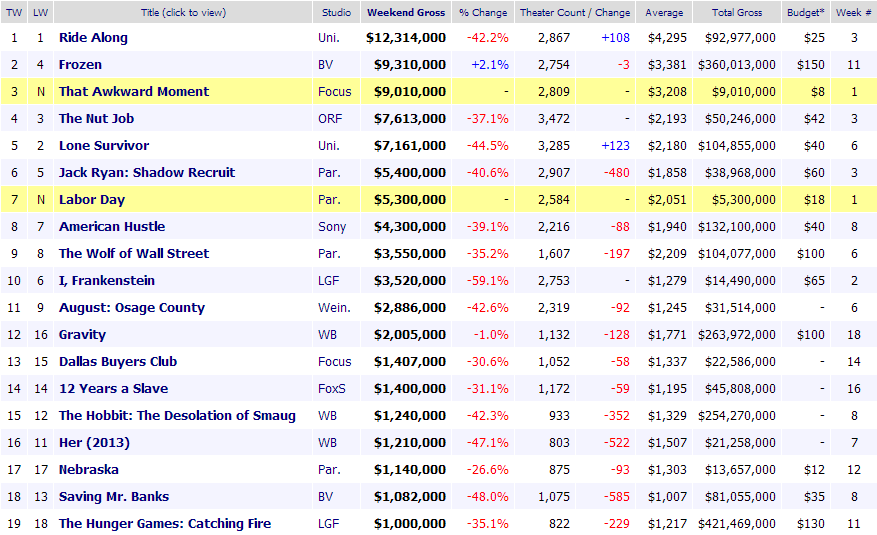
Task: Open August: Osage County link
Action: 131,307
